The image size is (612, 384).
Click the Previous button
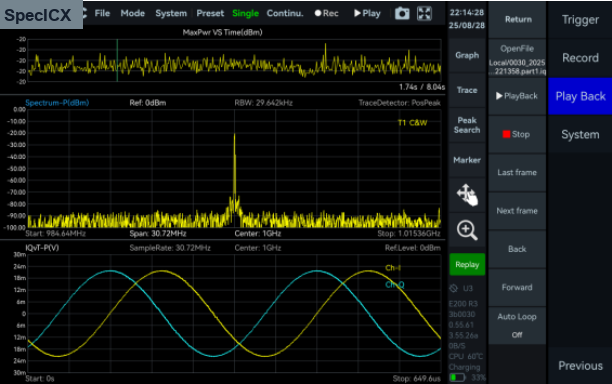pyautogui.click(x=580, y=366)
